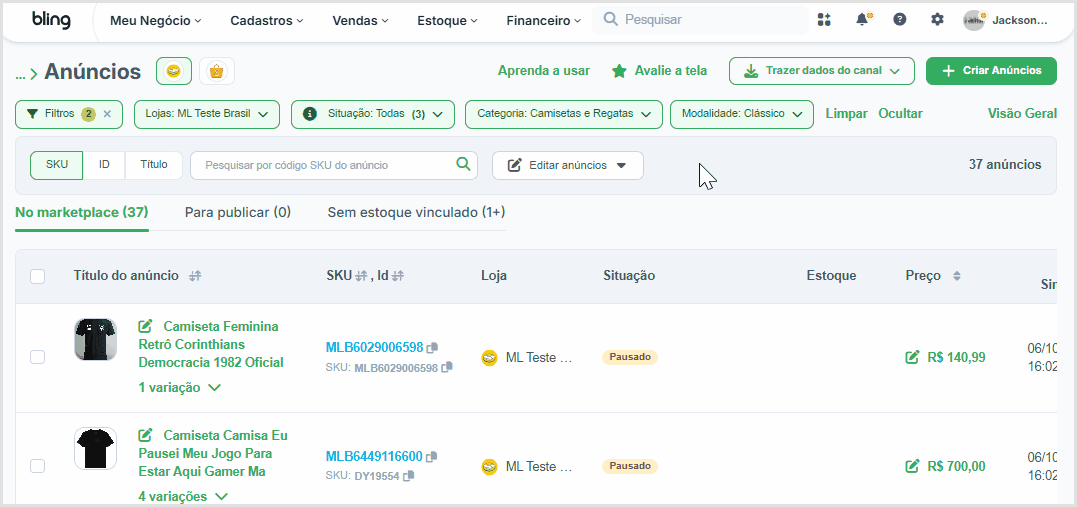
Task: Copy ID MLB6029006598 with copy icon
Action: click(431, 347)
